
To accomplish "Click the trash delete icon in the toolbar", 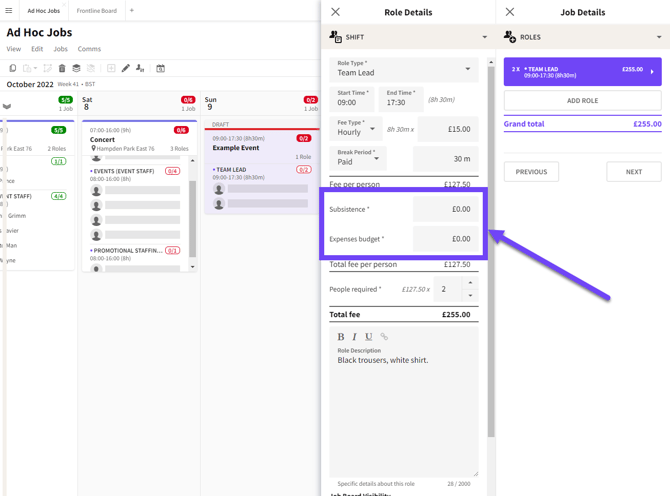I will pyautogui.click(x=62, y=68).
